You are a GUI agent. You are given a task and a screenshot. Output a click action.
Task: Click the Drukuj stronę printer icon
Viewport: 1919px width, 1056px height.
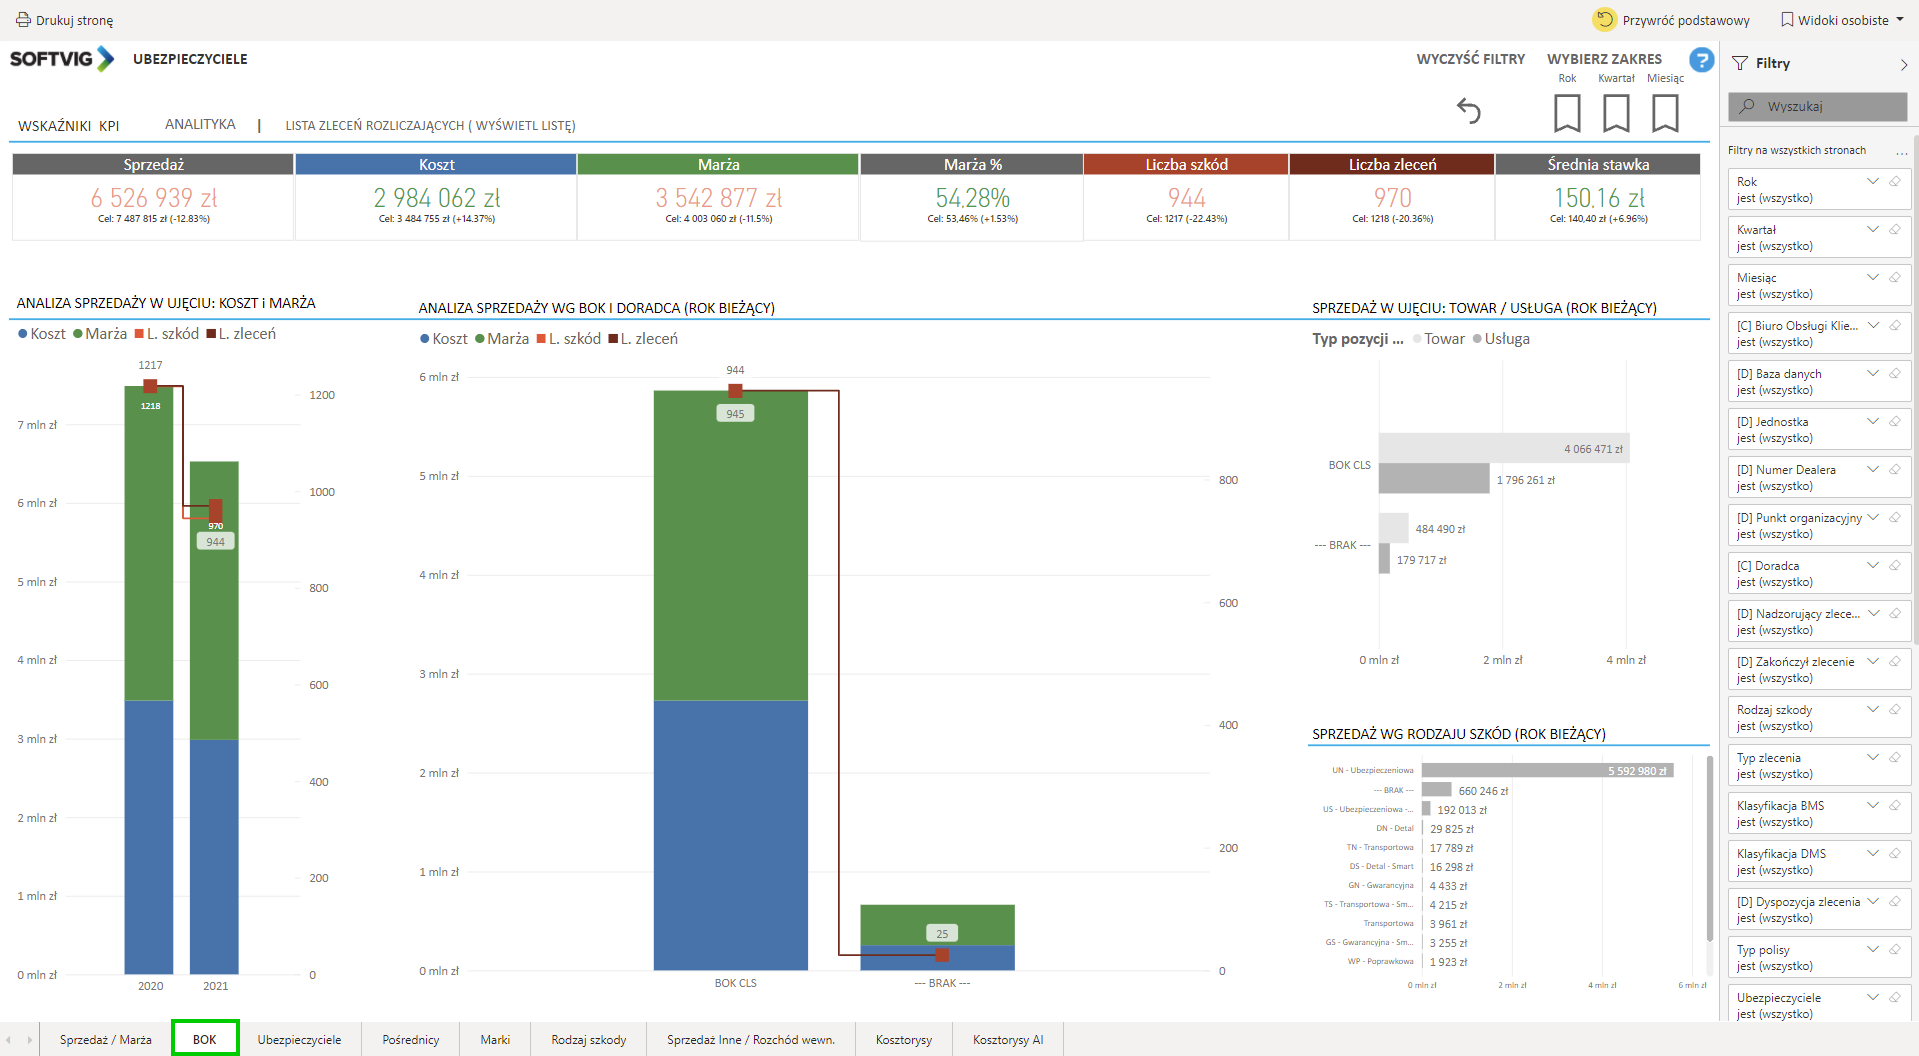(23, 20)
